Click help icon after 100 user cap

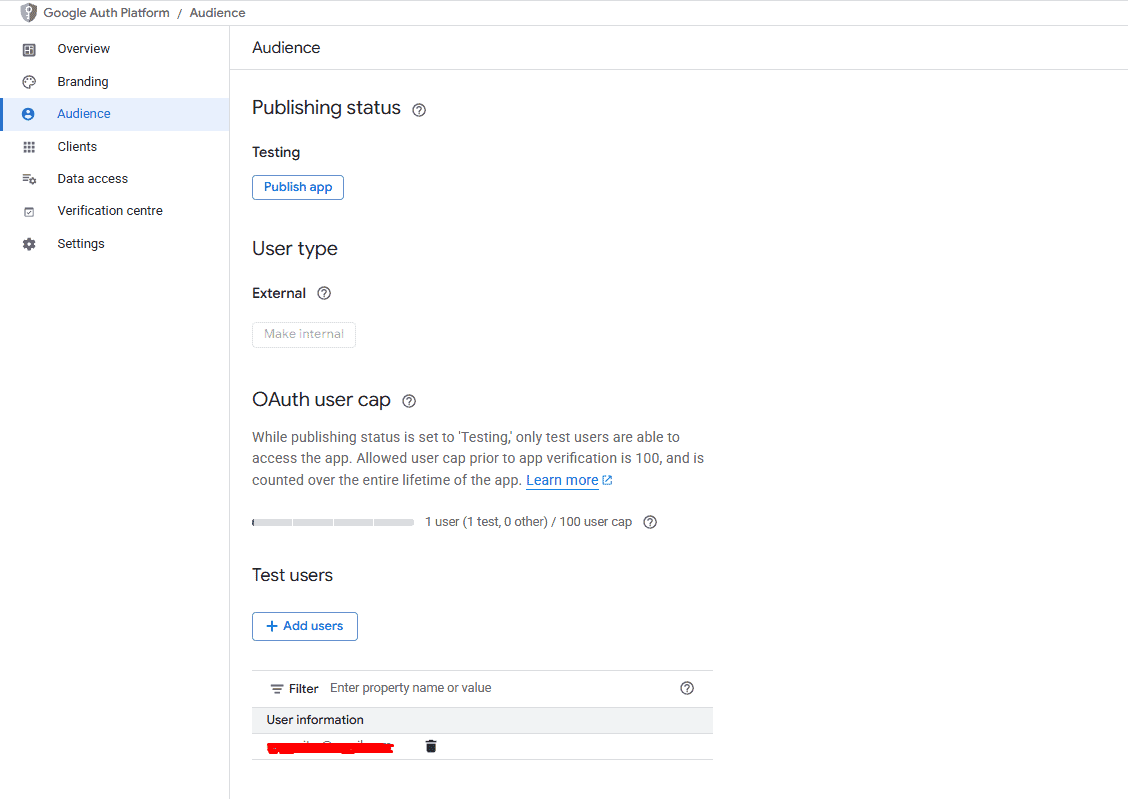650,522
